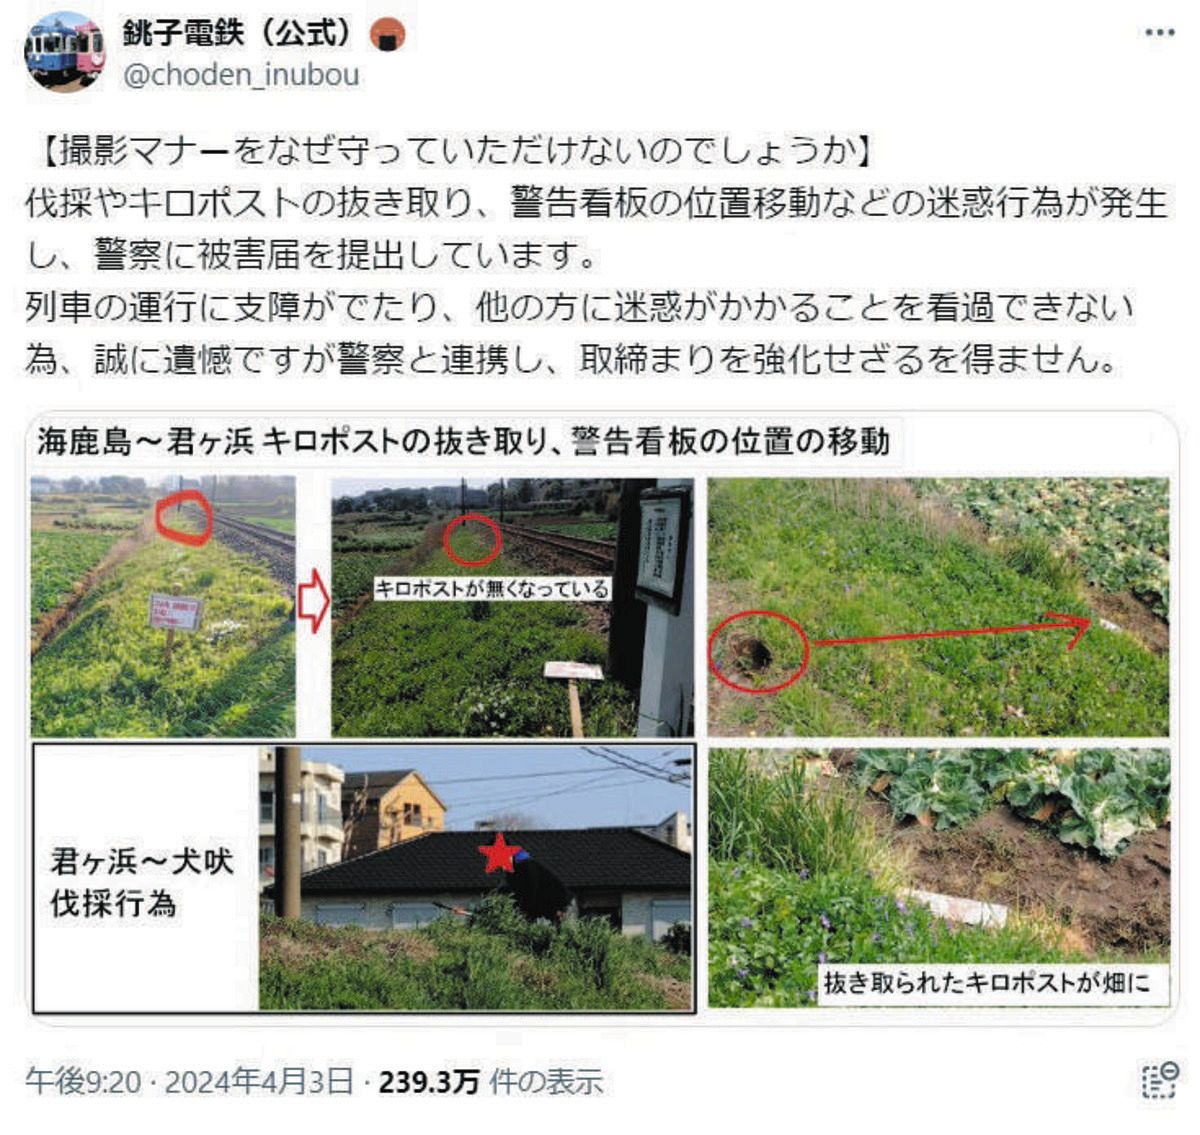Open the reader view icon at bottom right
Image resolution: width=1200 pixels, height=1135 pixels.
point(1159,1080)
